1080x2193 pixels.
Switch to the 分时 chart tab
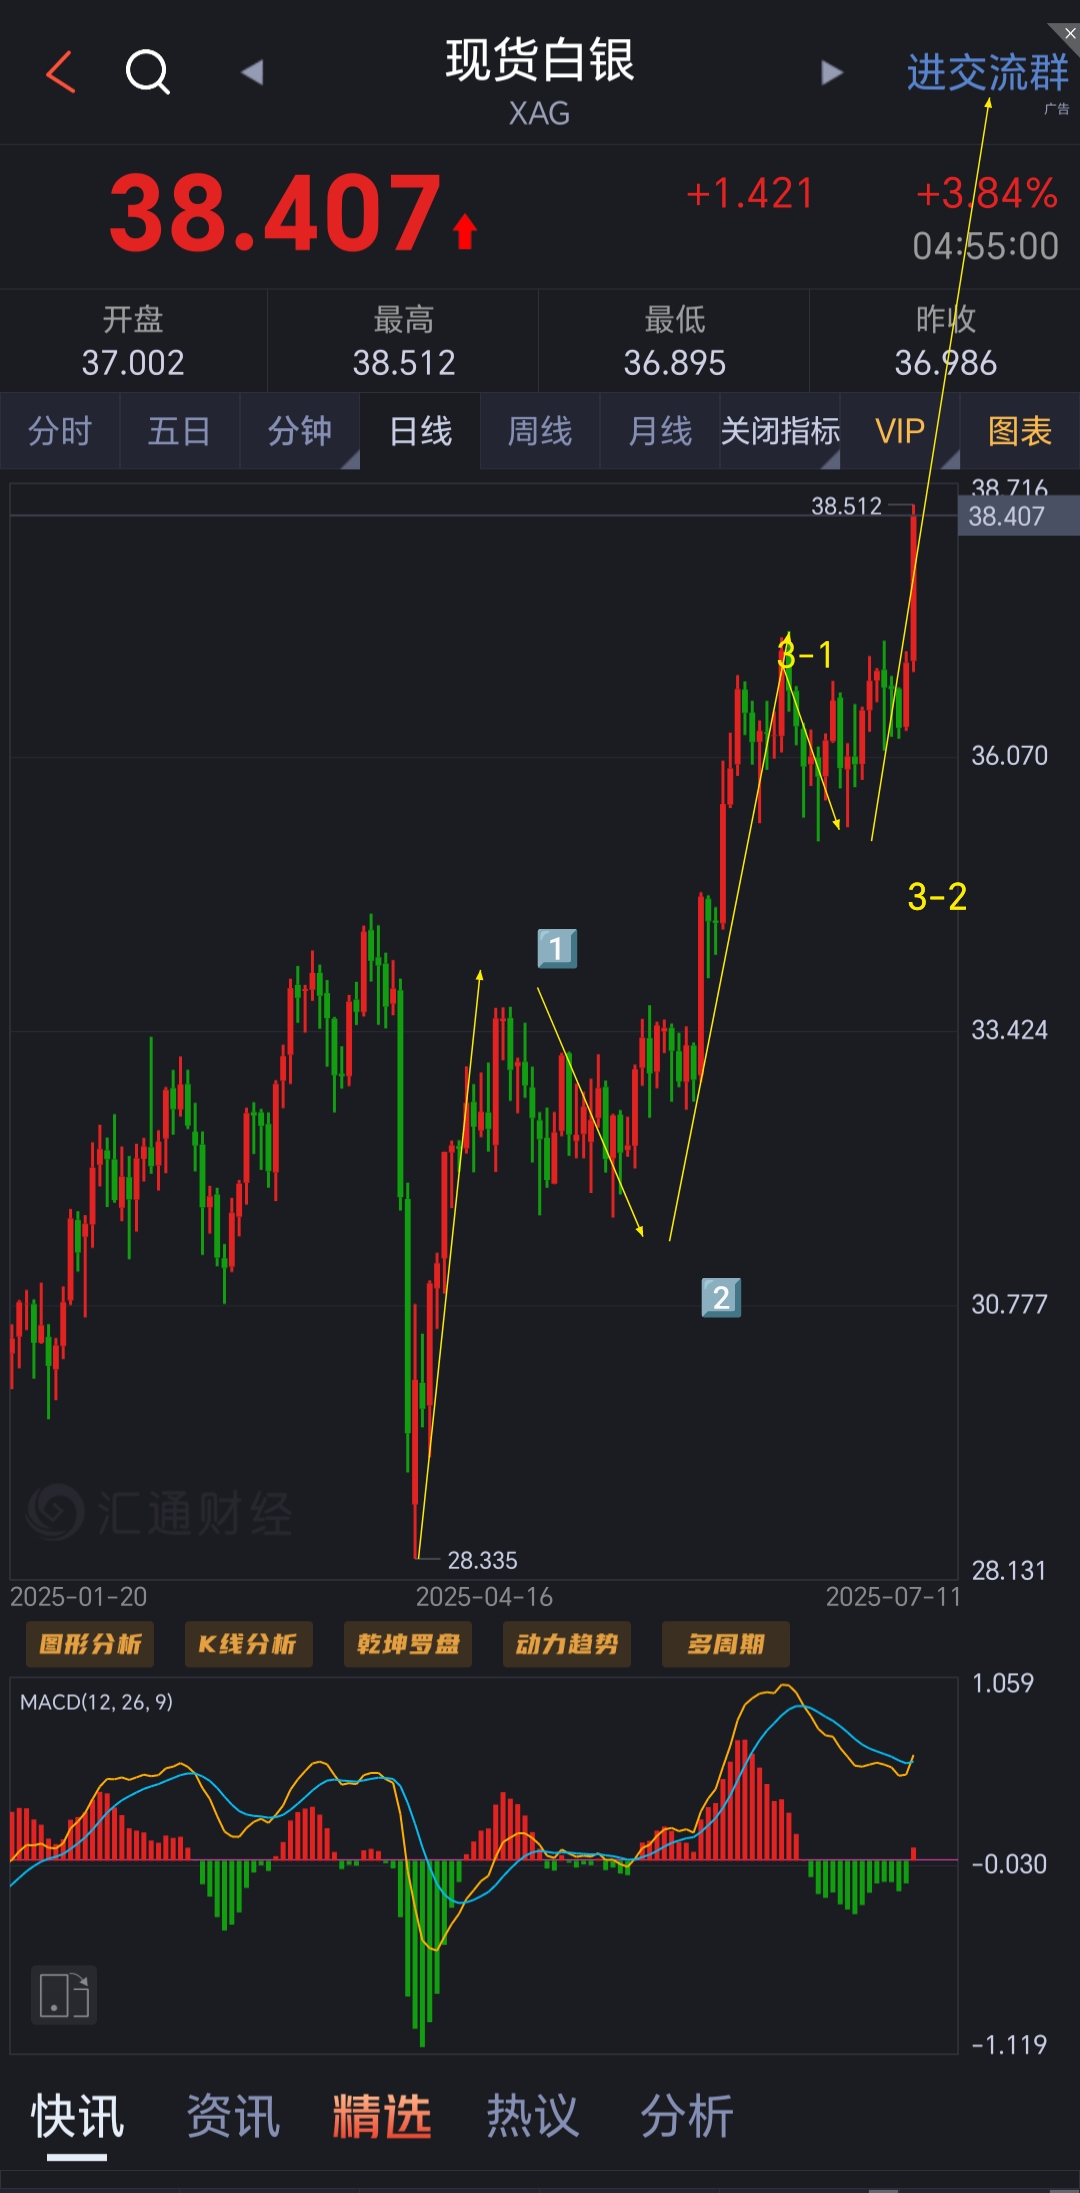60,431
